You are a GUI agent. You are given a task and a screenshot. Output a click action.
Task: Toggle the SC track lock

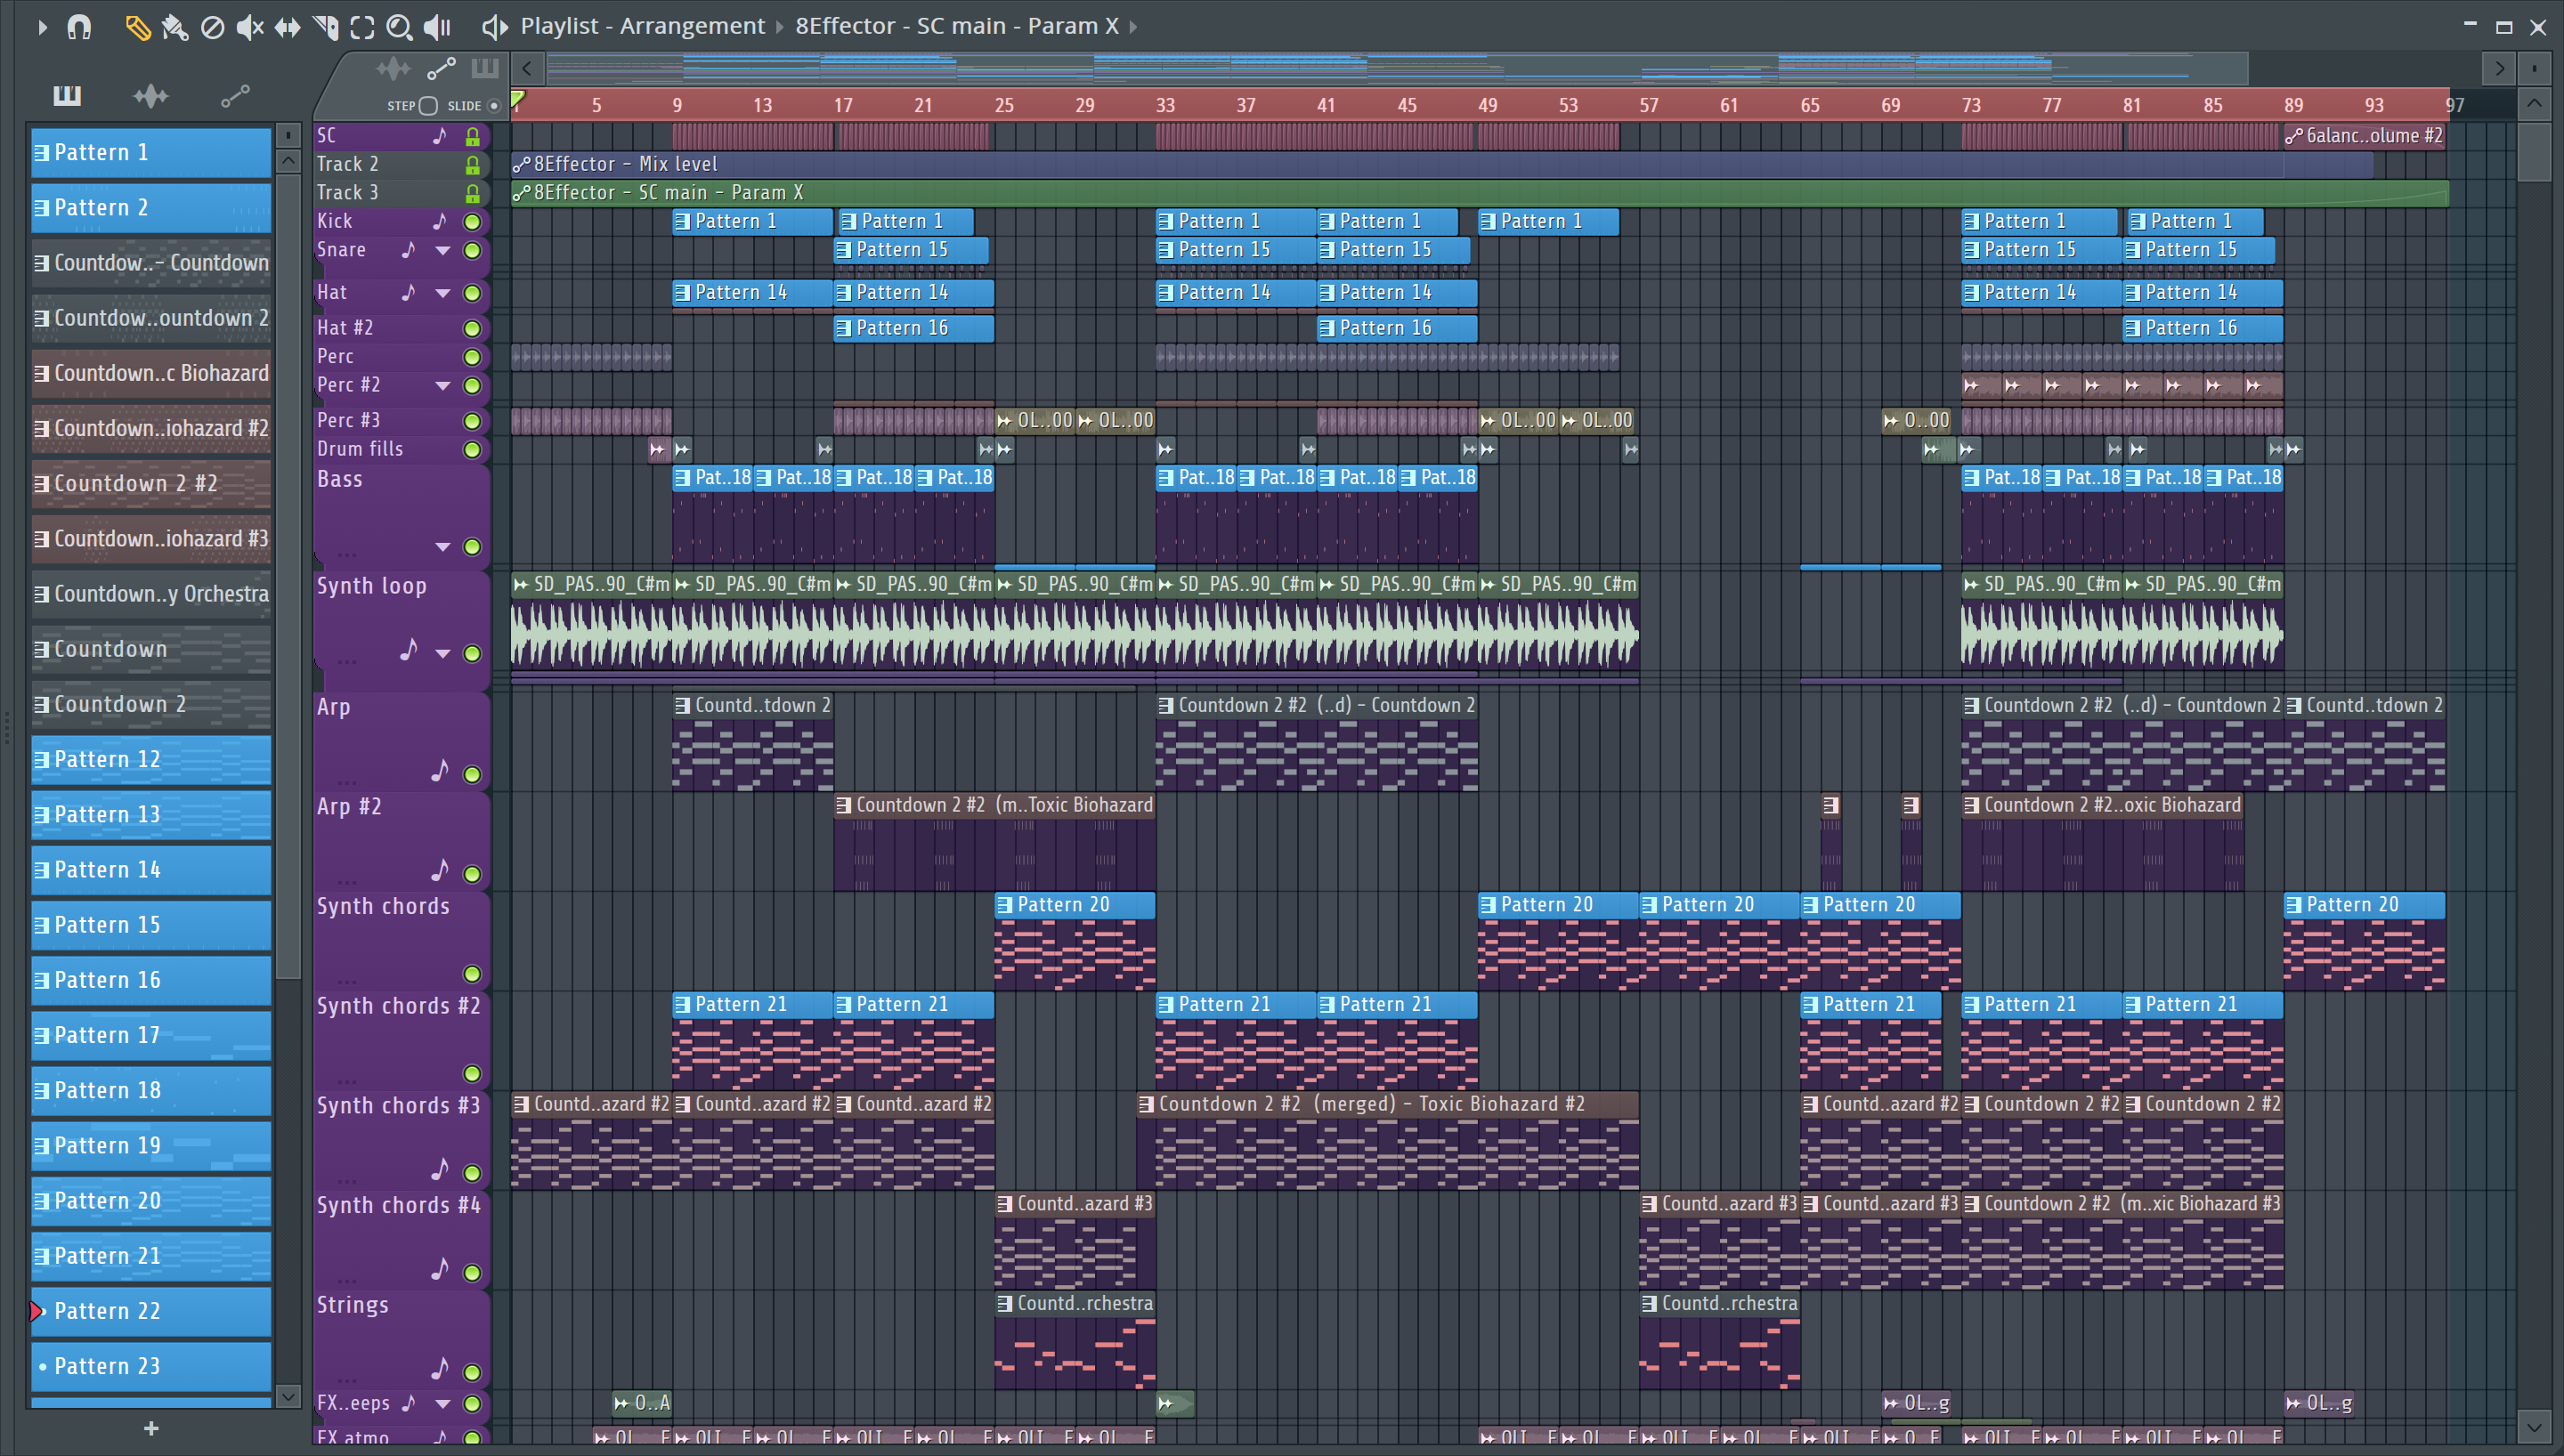point(472,136)
